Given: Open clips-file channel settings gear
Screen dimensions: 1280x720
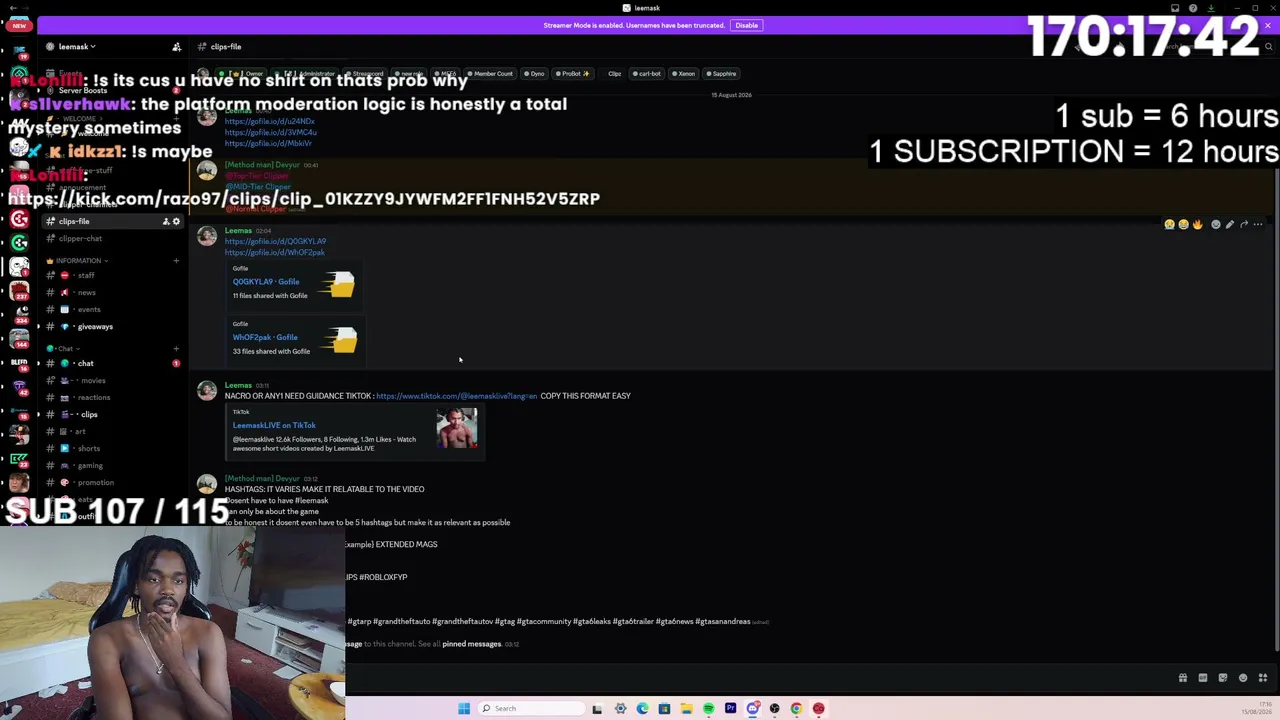Looking at the screenshot, I should pyautogui.click(x=177, y=221).
